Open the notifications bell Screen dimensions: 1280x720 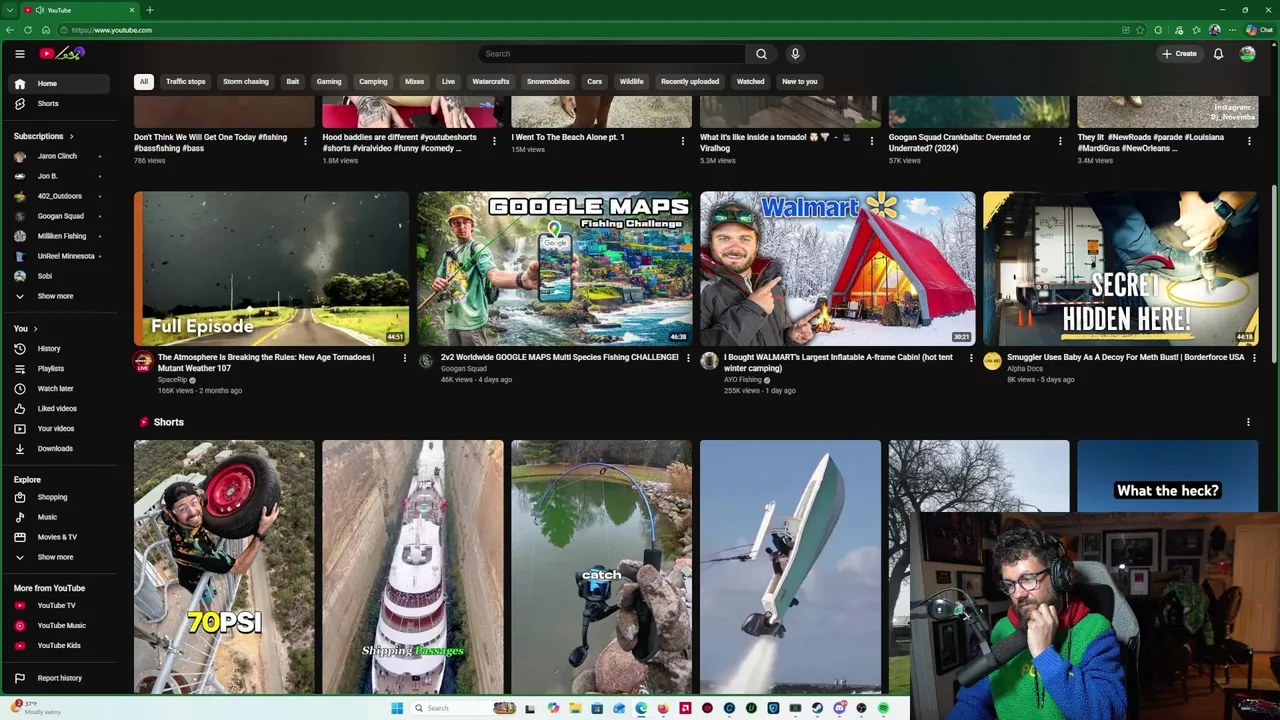1218,54
